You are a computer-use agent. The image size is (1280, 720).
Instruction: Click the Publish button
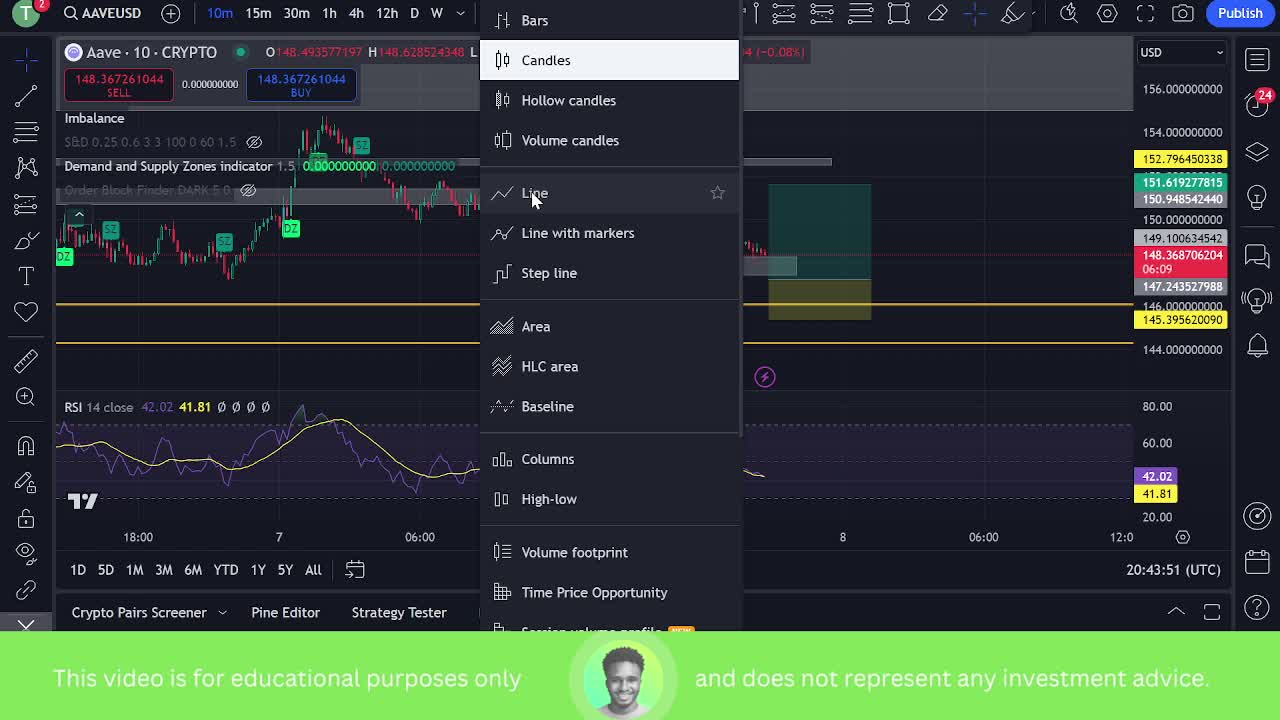tap(1240, 13)
